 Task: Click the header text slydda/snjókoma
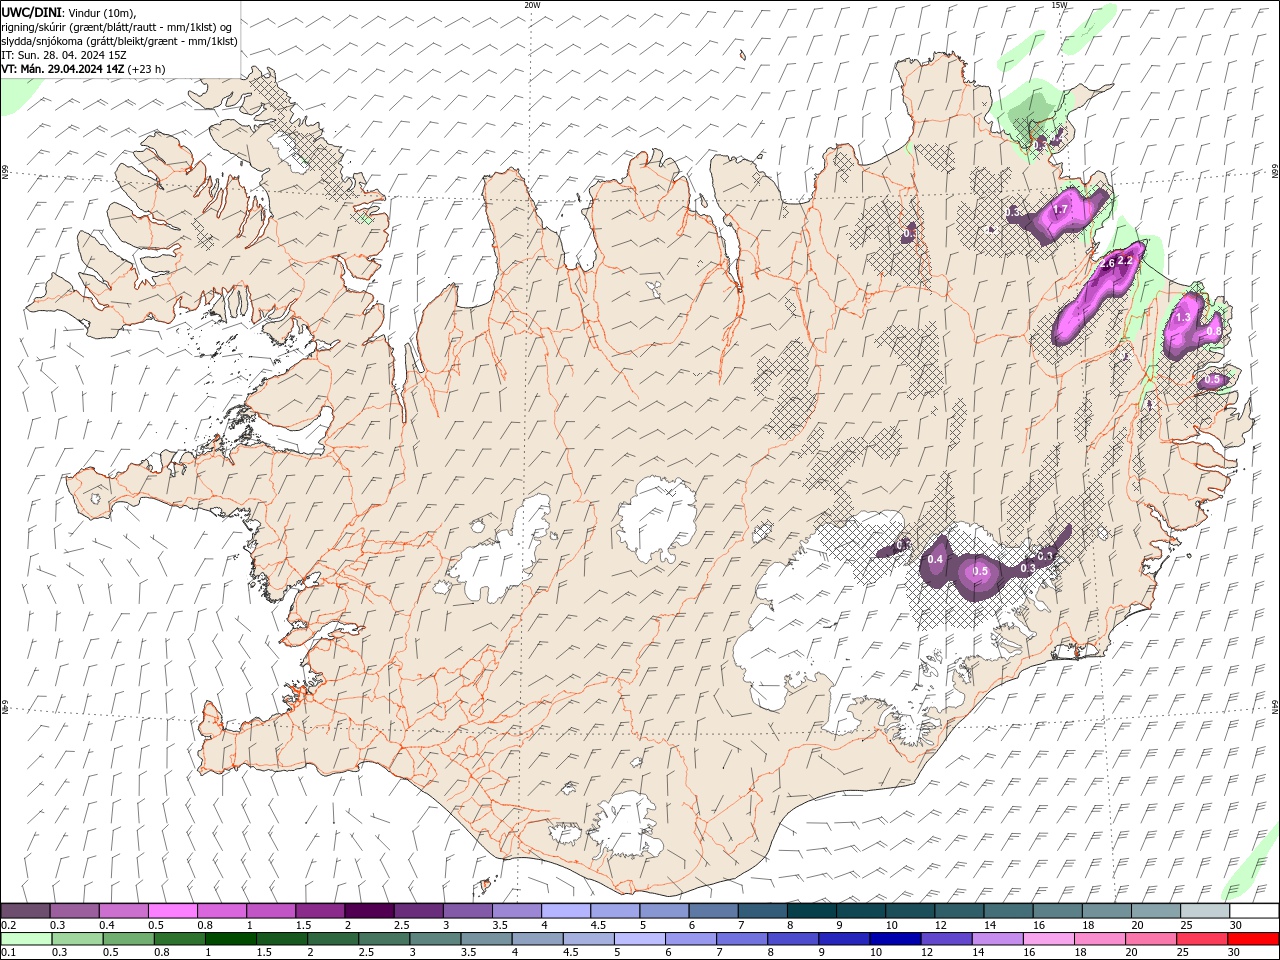(x=42, y=41)
